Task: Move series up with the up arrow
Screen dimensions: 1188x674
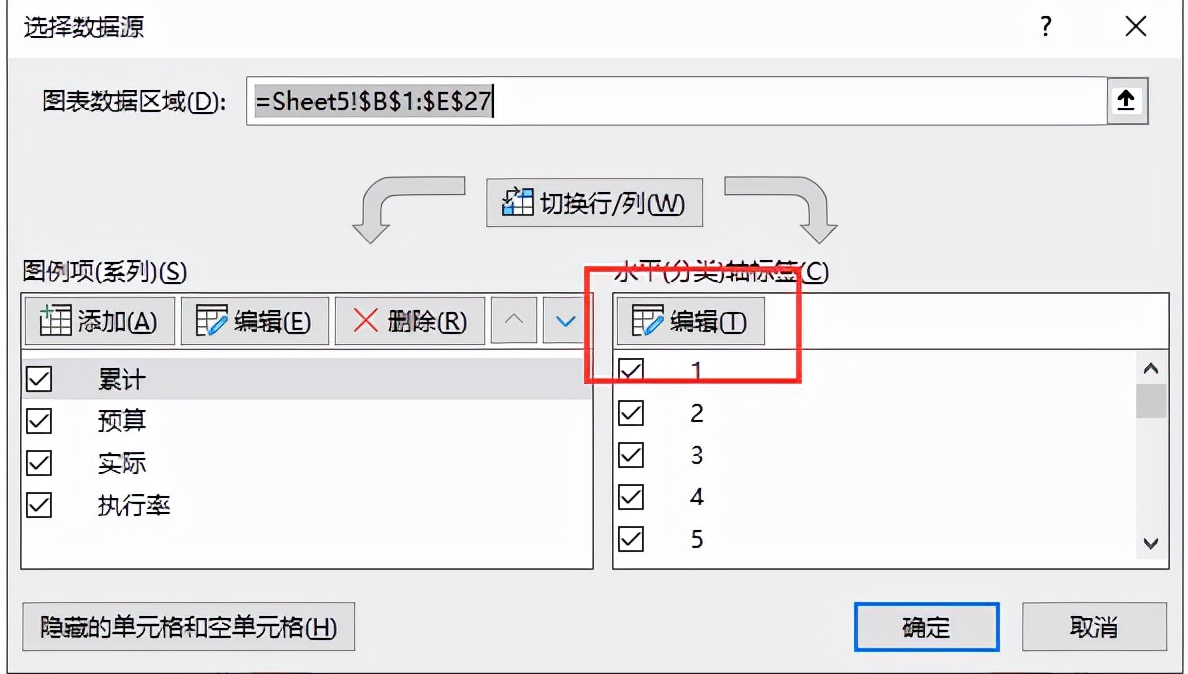Action: coord(514,321)
